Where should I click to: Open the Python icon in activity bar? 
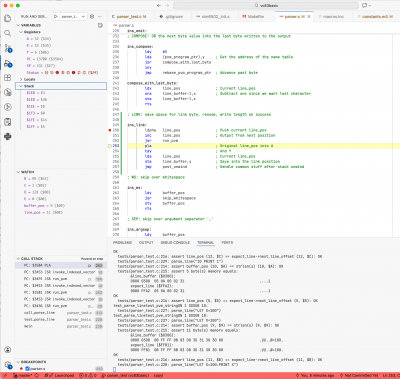point(7,136)
